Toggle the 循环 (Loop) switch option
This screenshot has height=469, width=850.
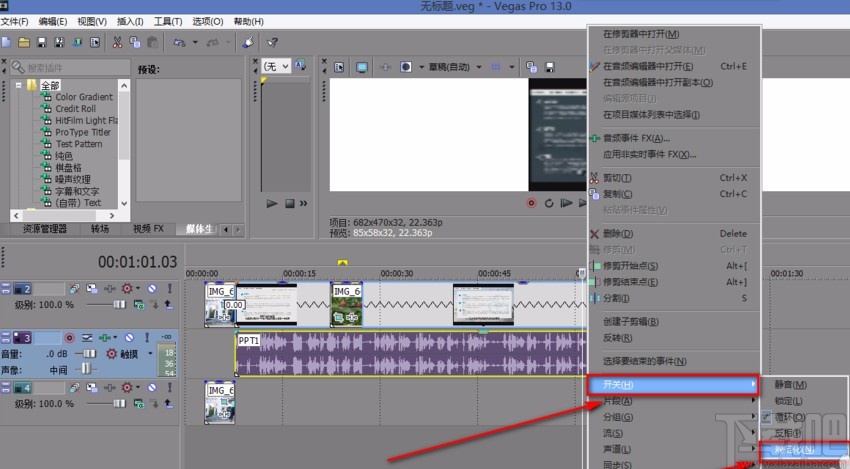[x=790, y=416]
